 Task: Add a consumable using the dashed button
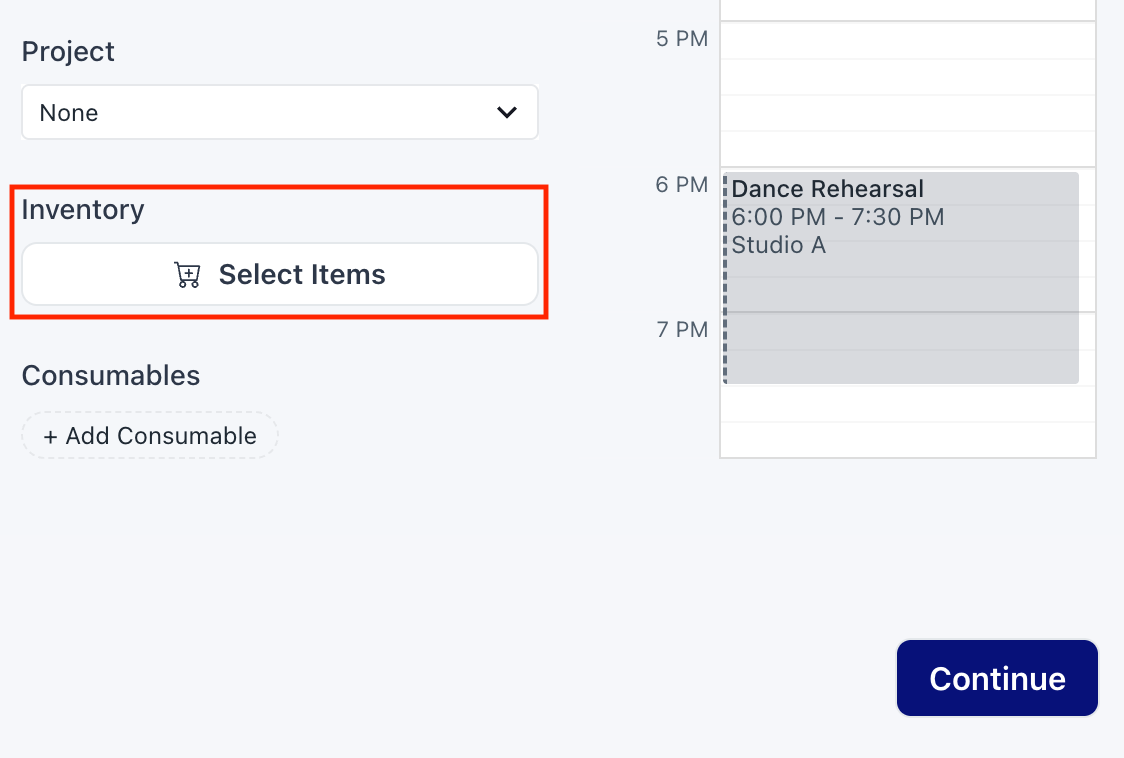click(x=149, y=435)
